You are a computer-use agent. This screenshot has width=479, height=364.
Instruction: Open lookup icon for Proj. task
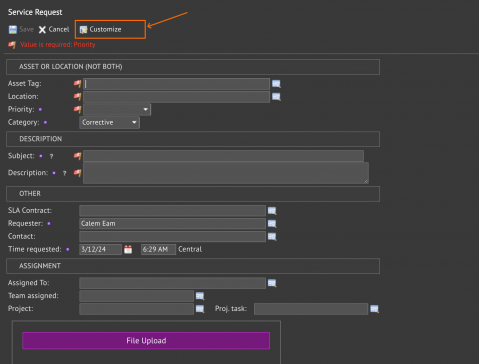click(374, 309)
